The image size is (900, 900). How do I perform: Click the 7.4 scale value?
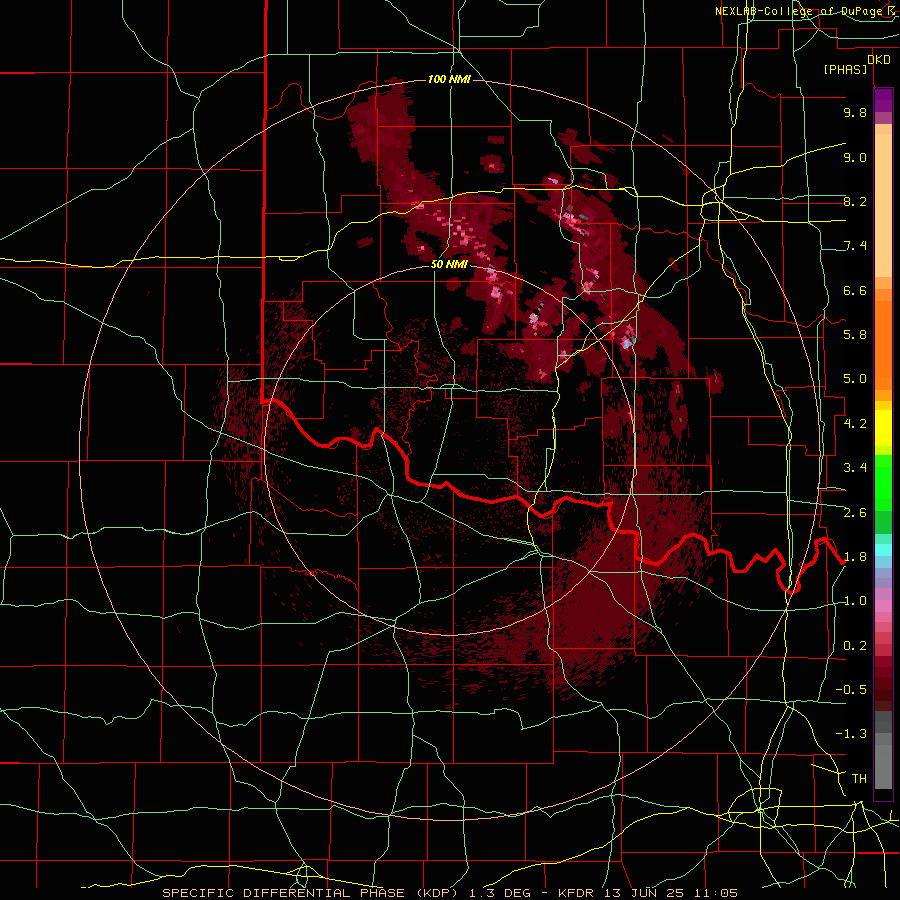(x=855, y=246)
